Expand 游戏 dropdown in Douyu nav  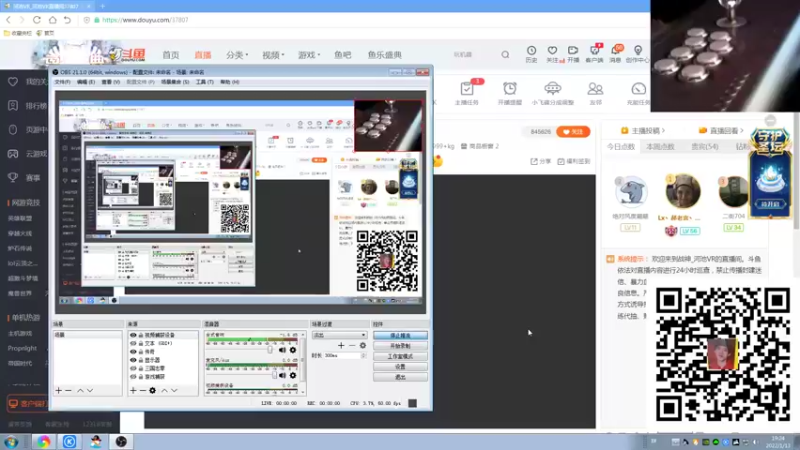[x=309, y=55]
